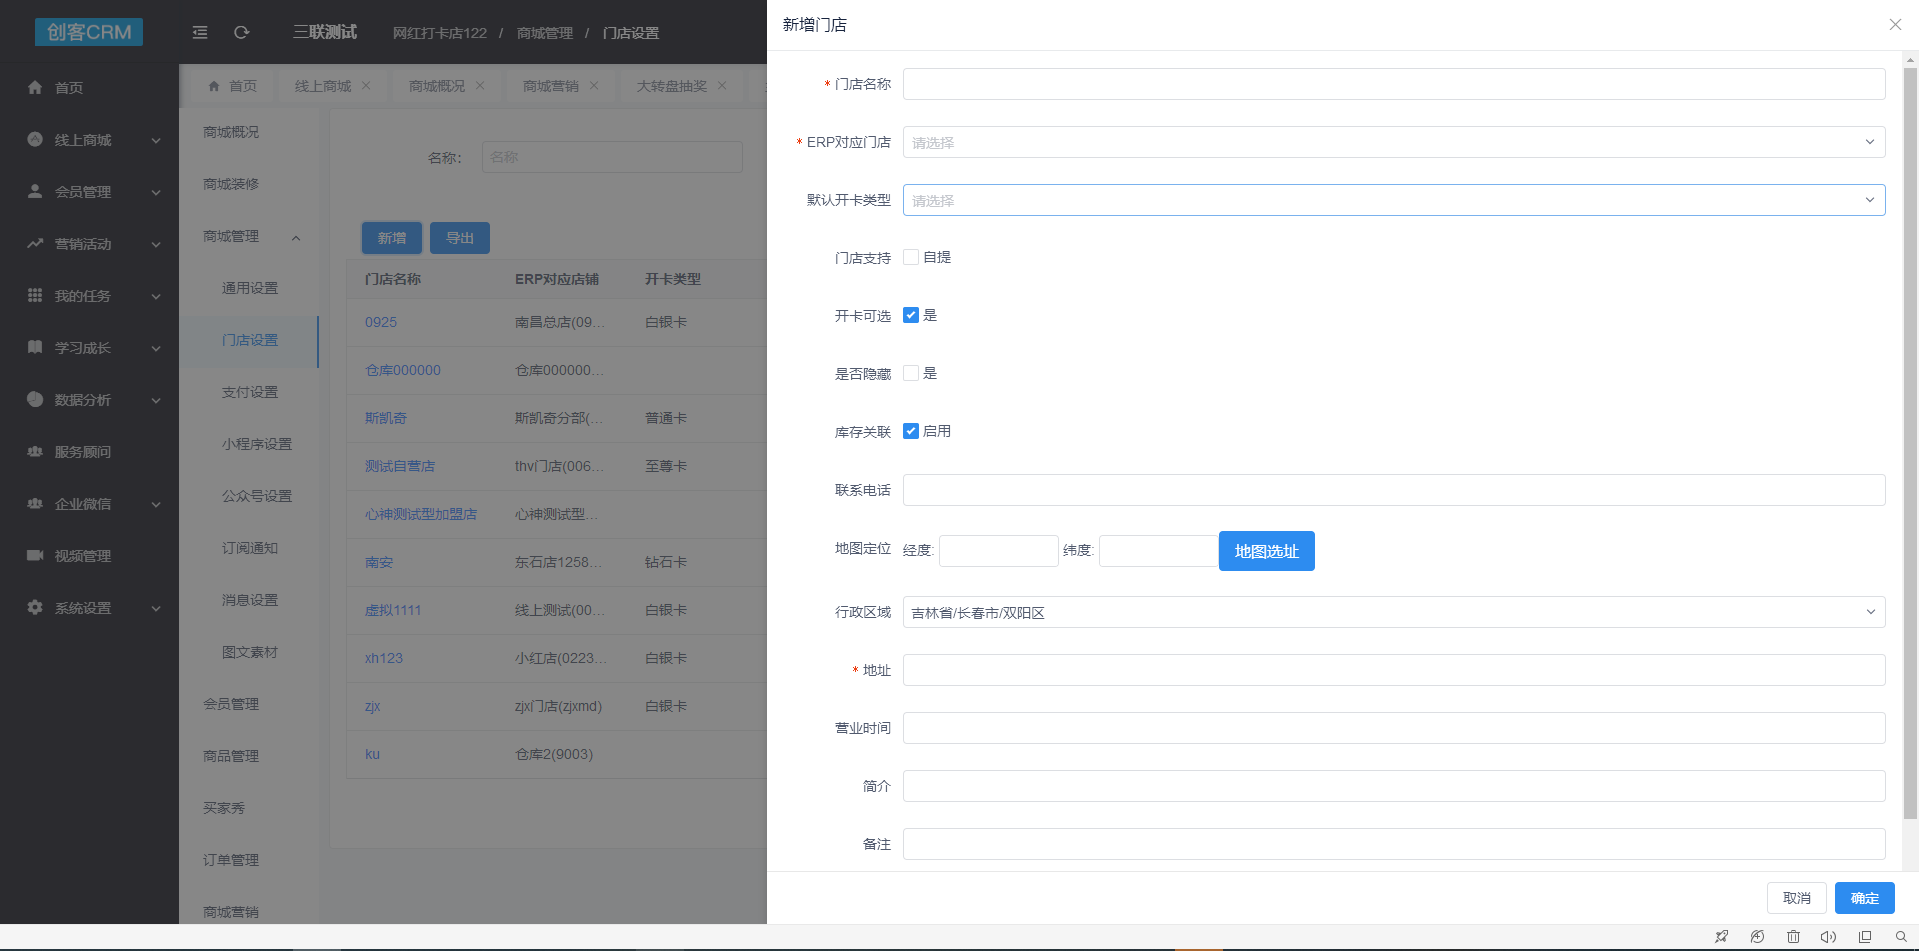1919x951 pixels.
Task: Click the 我的任务 grid icon in the sidebar
Action: (x=35, y=295)
